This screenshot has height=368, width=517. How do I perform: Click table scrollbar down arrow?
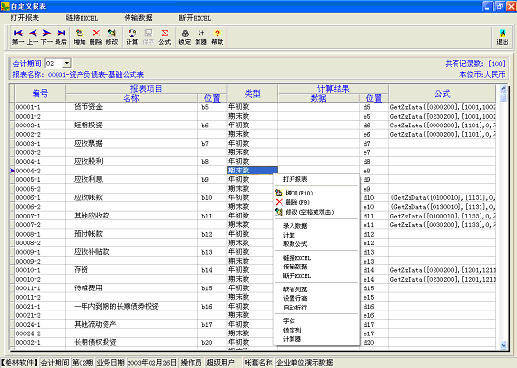[503, 345]
